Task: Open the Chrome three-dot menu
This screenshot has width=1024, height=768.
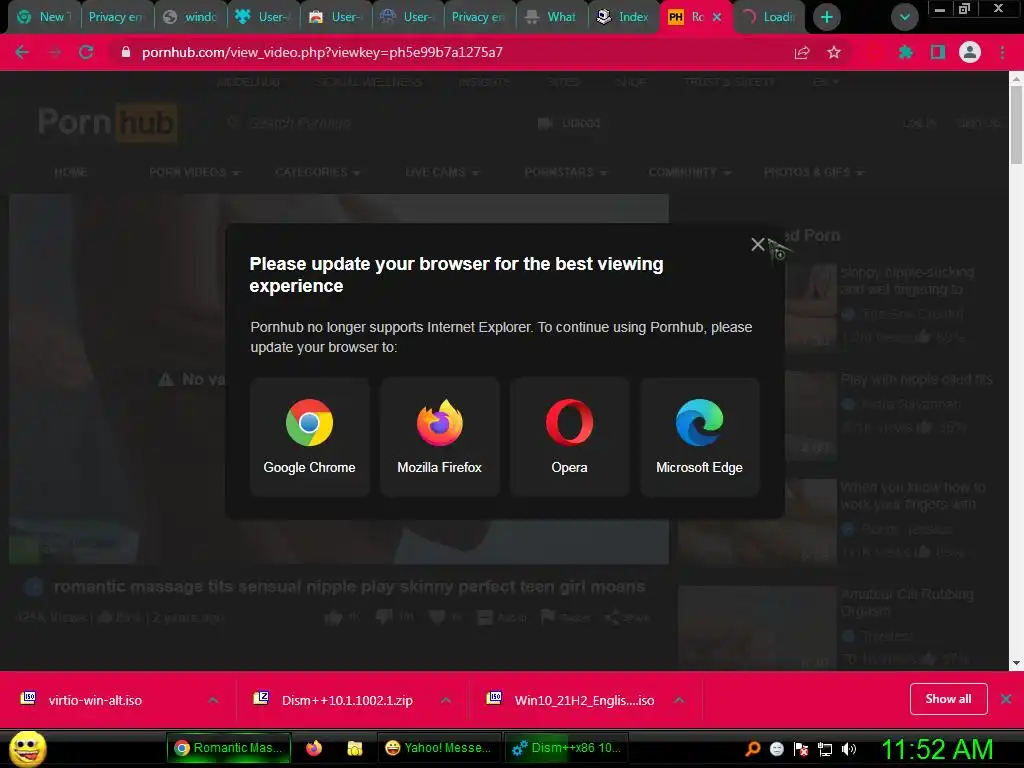Action: [1002, 52]
